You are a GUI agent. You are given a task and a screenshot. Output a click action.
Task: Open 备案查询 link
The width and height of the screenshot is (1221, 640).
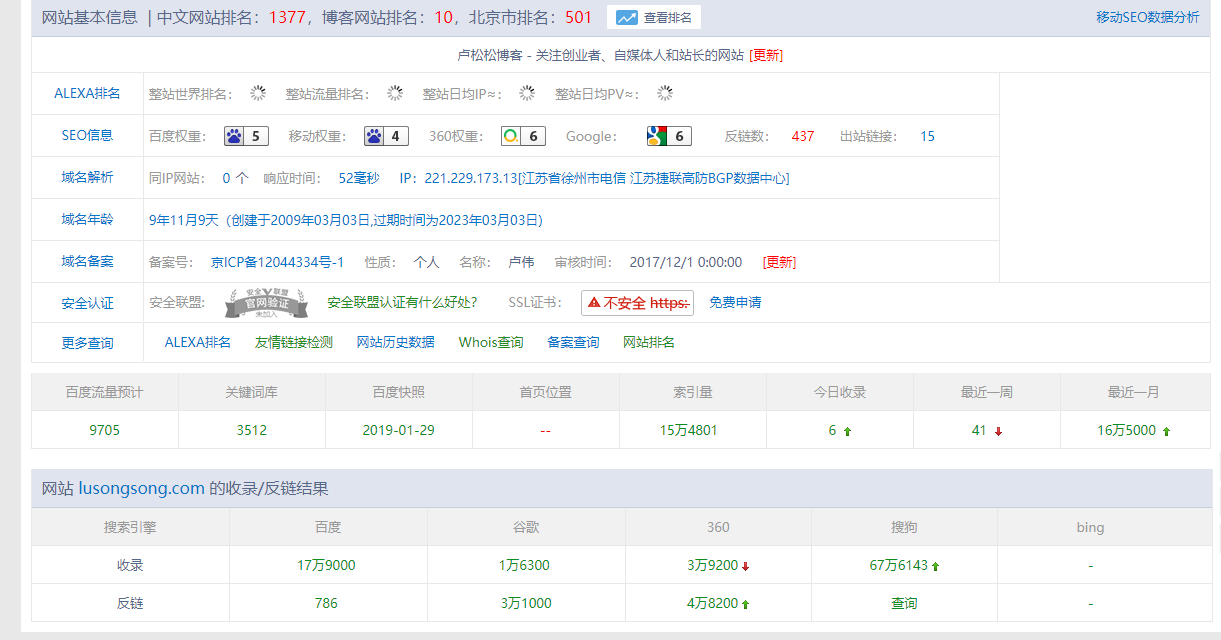573,342
